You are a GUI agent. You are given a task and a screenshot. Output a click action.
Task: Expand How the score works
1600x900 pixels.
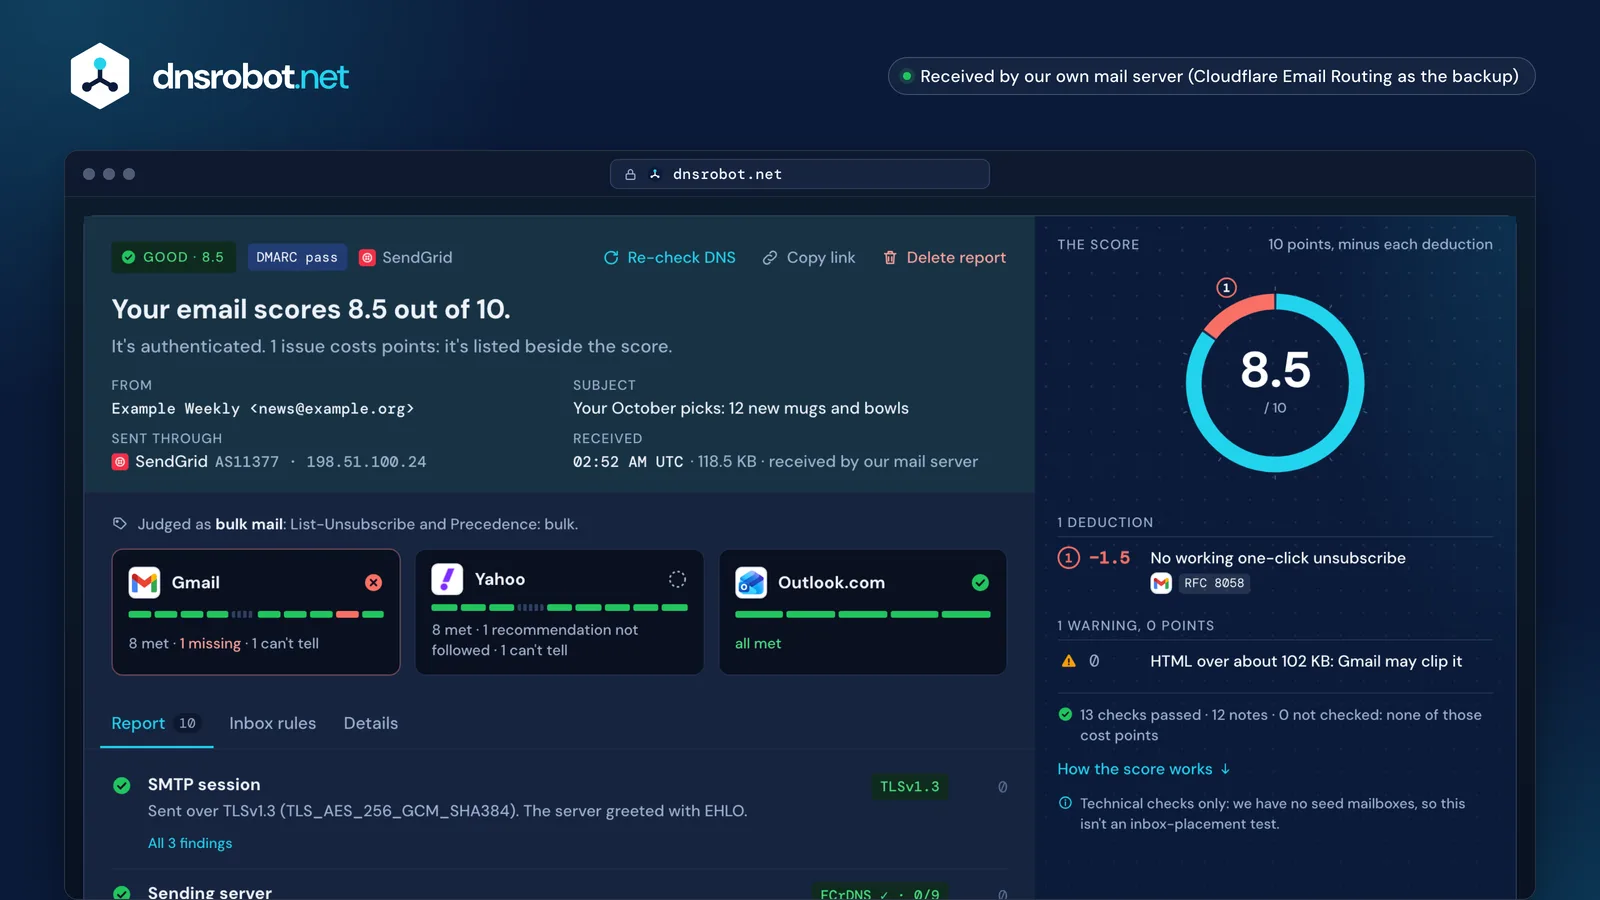pos(1144,769)
